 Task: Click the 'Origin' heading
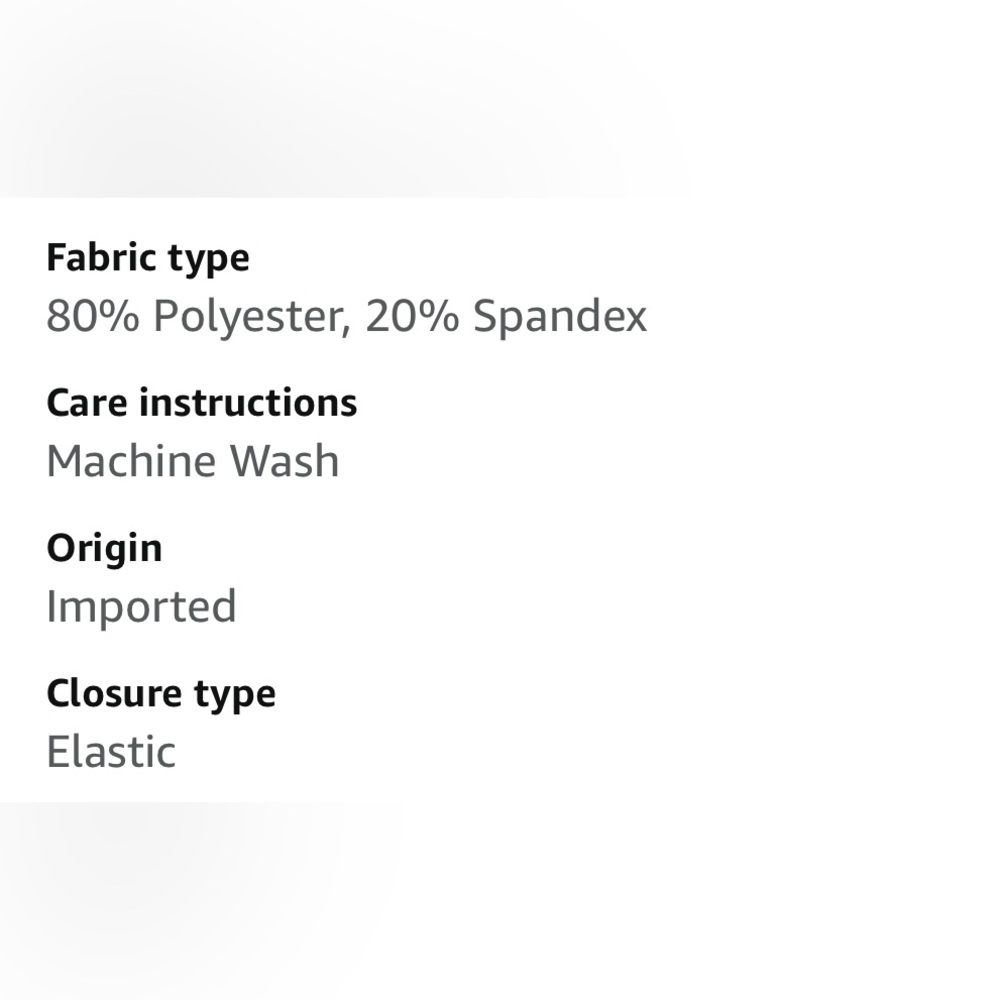pos(105,549)
